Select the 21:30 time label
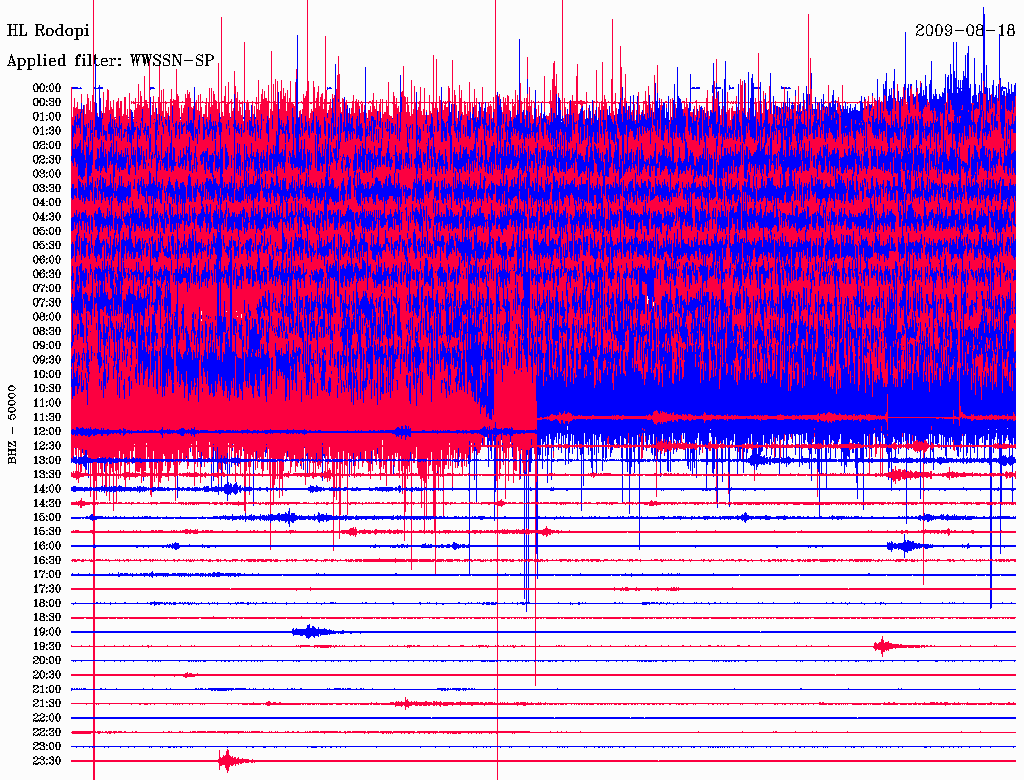Viewport: 1024px width, 780px height. click(x=47, y=704)
